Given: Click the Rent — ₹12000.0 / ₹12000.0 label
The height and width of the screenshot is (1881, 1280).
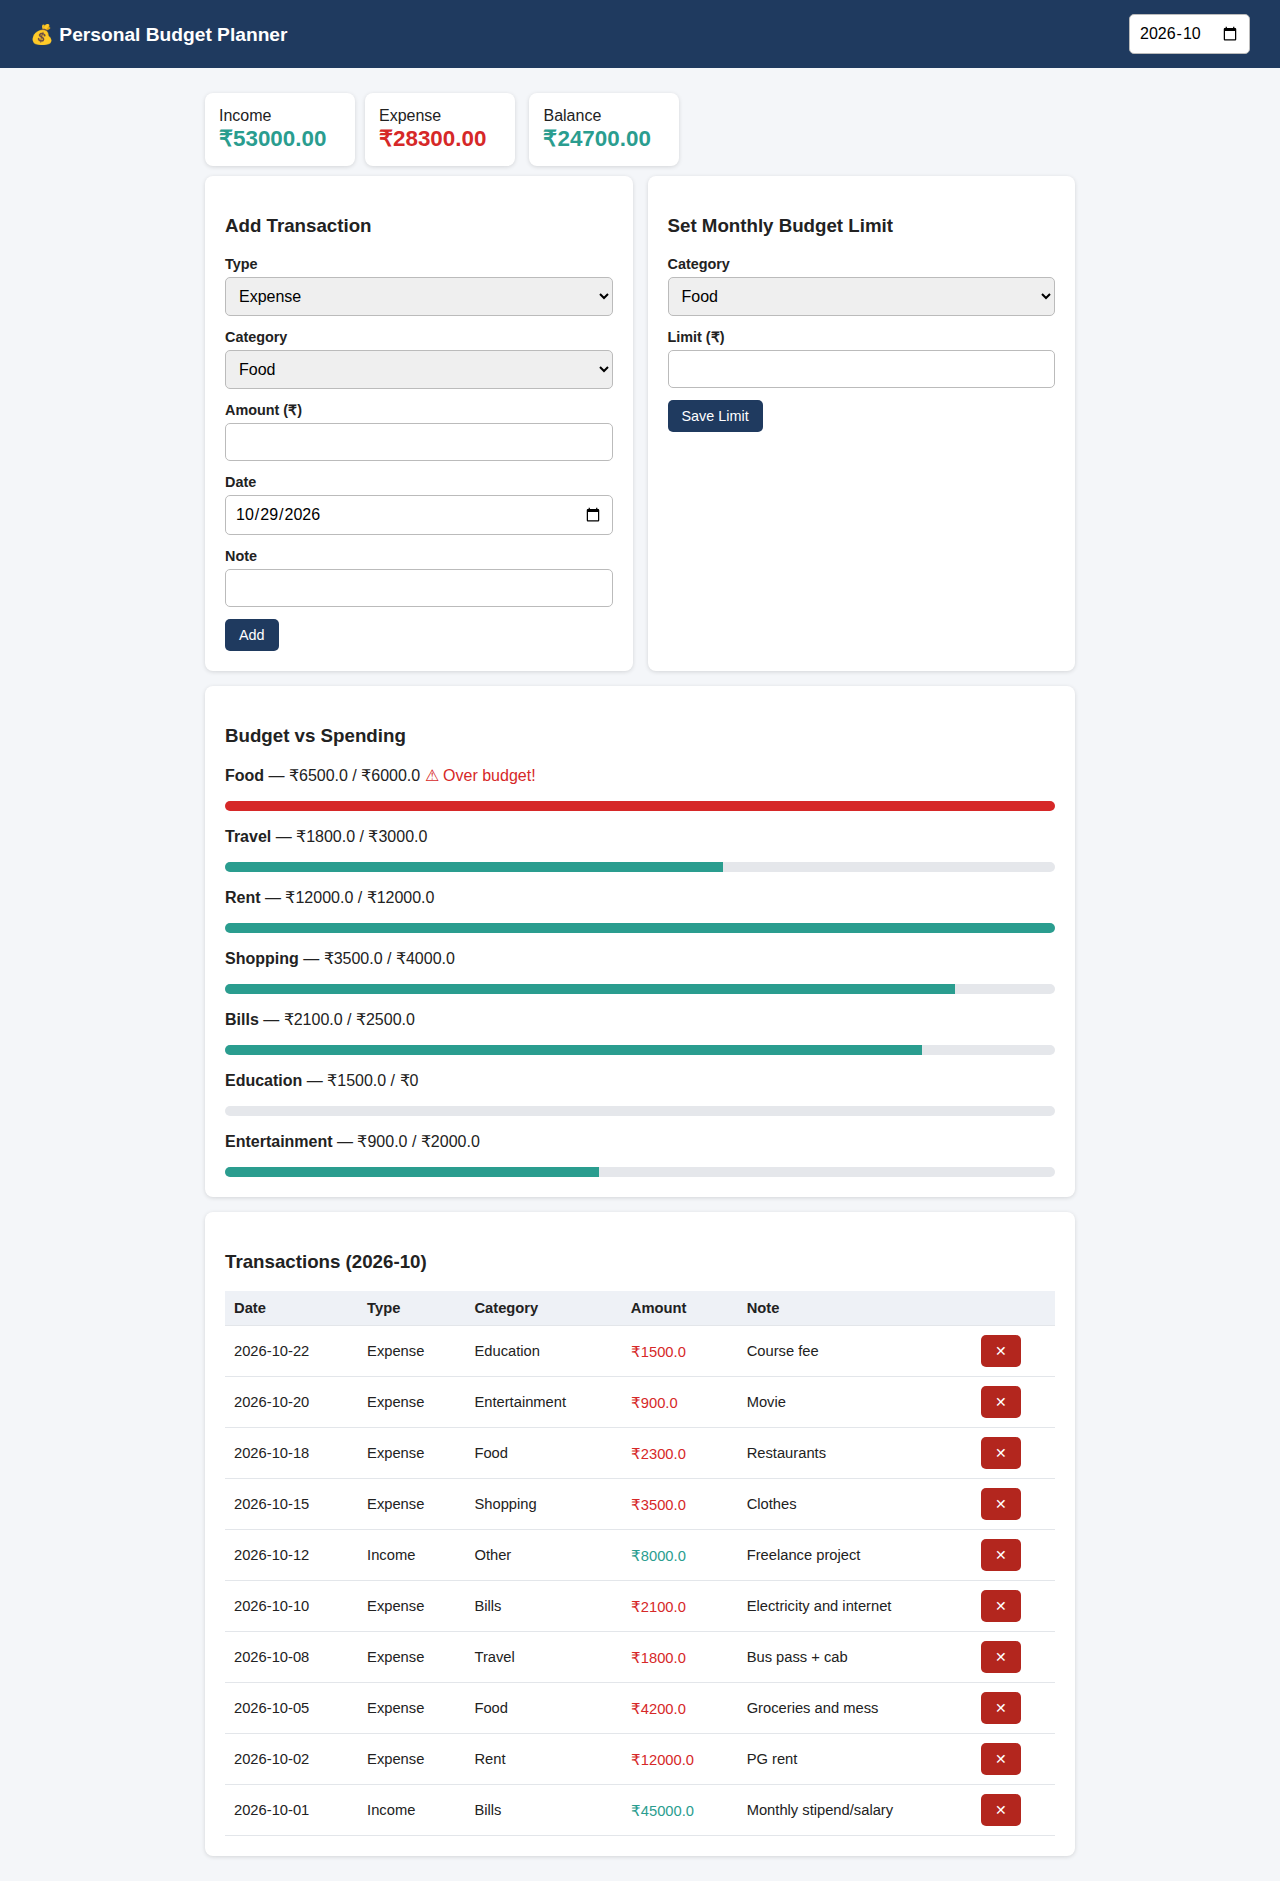Looking at the screenshot, I should pyautogui.click(x=330, y=898).
